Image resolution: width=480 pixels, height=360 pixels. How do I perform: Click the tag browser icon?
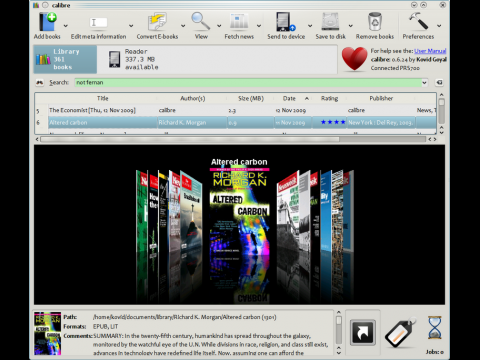[x=400, y=332]
